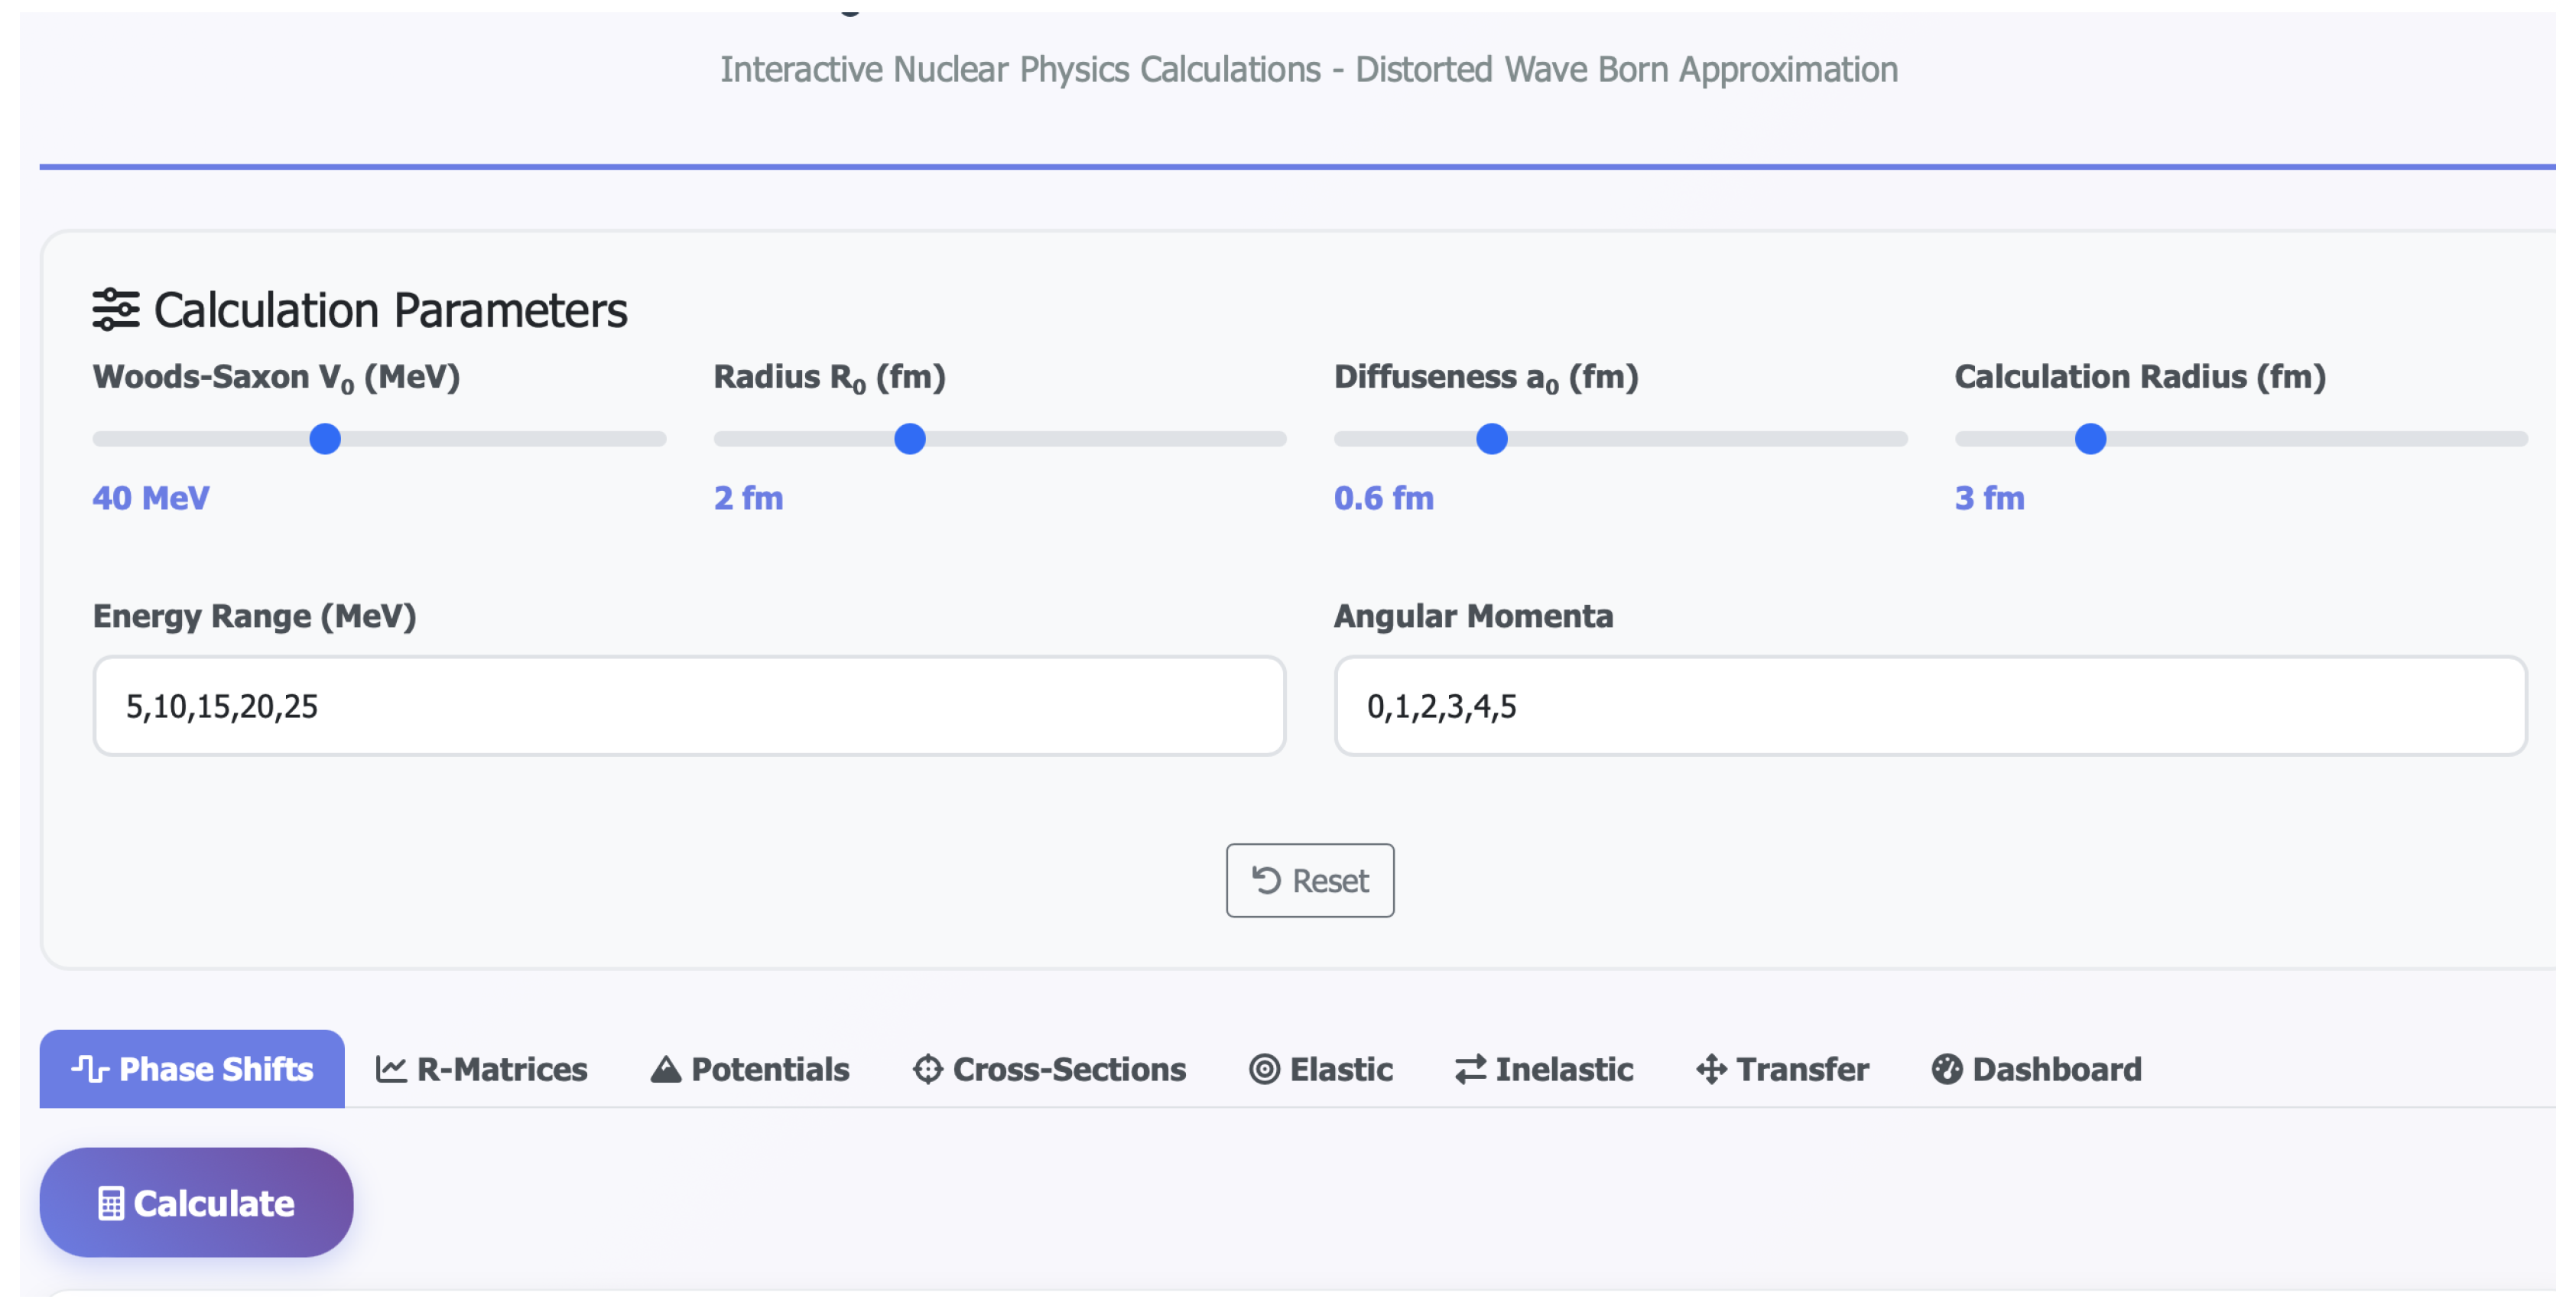
Task: Click the R-Matrices chart icon
Action: [391, 1069]
